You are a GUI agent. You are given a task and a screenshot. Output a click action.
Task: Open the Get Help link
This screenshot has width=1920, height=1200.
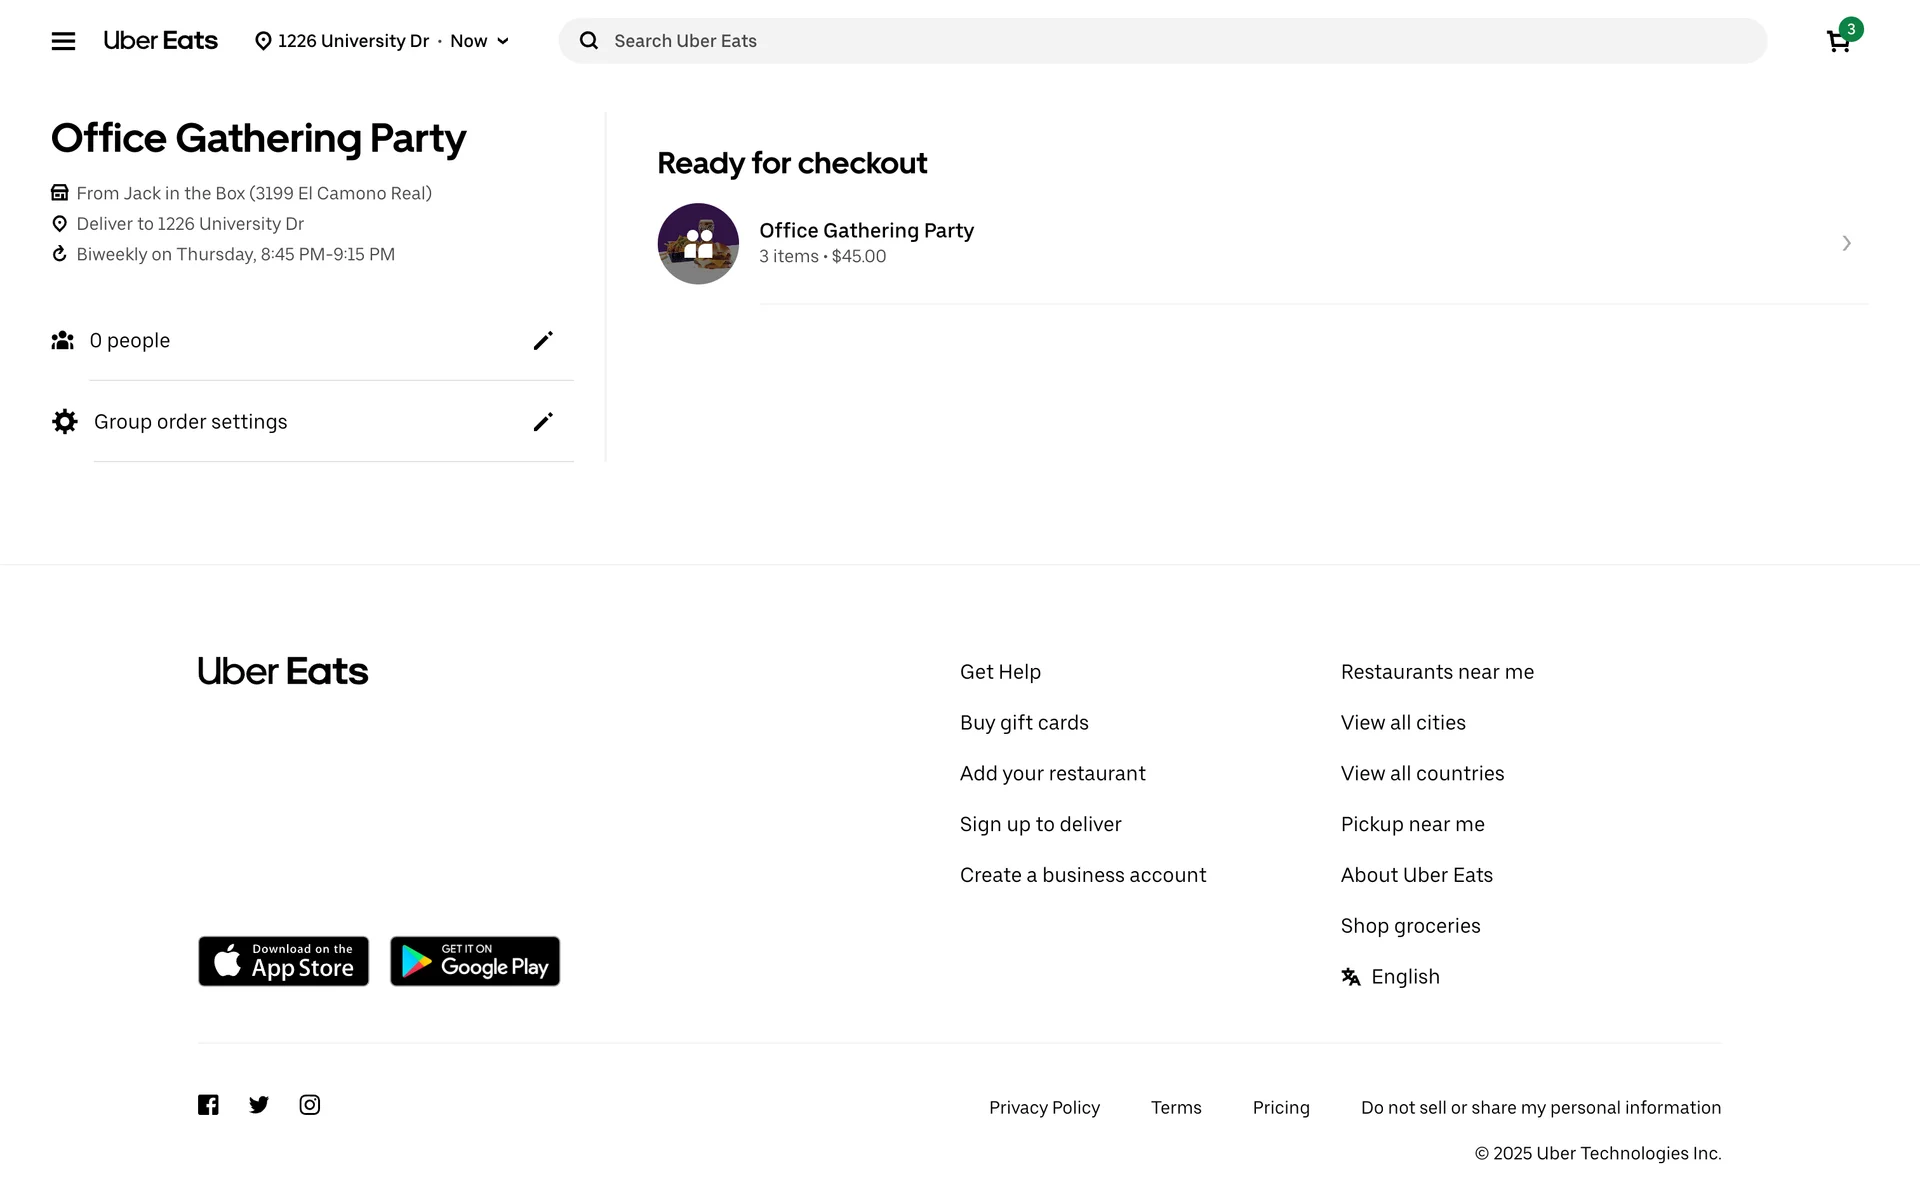pyautogui.click(x=1000, y=672)
